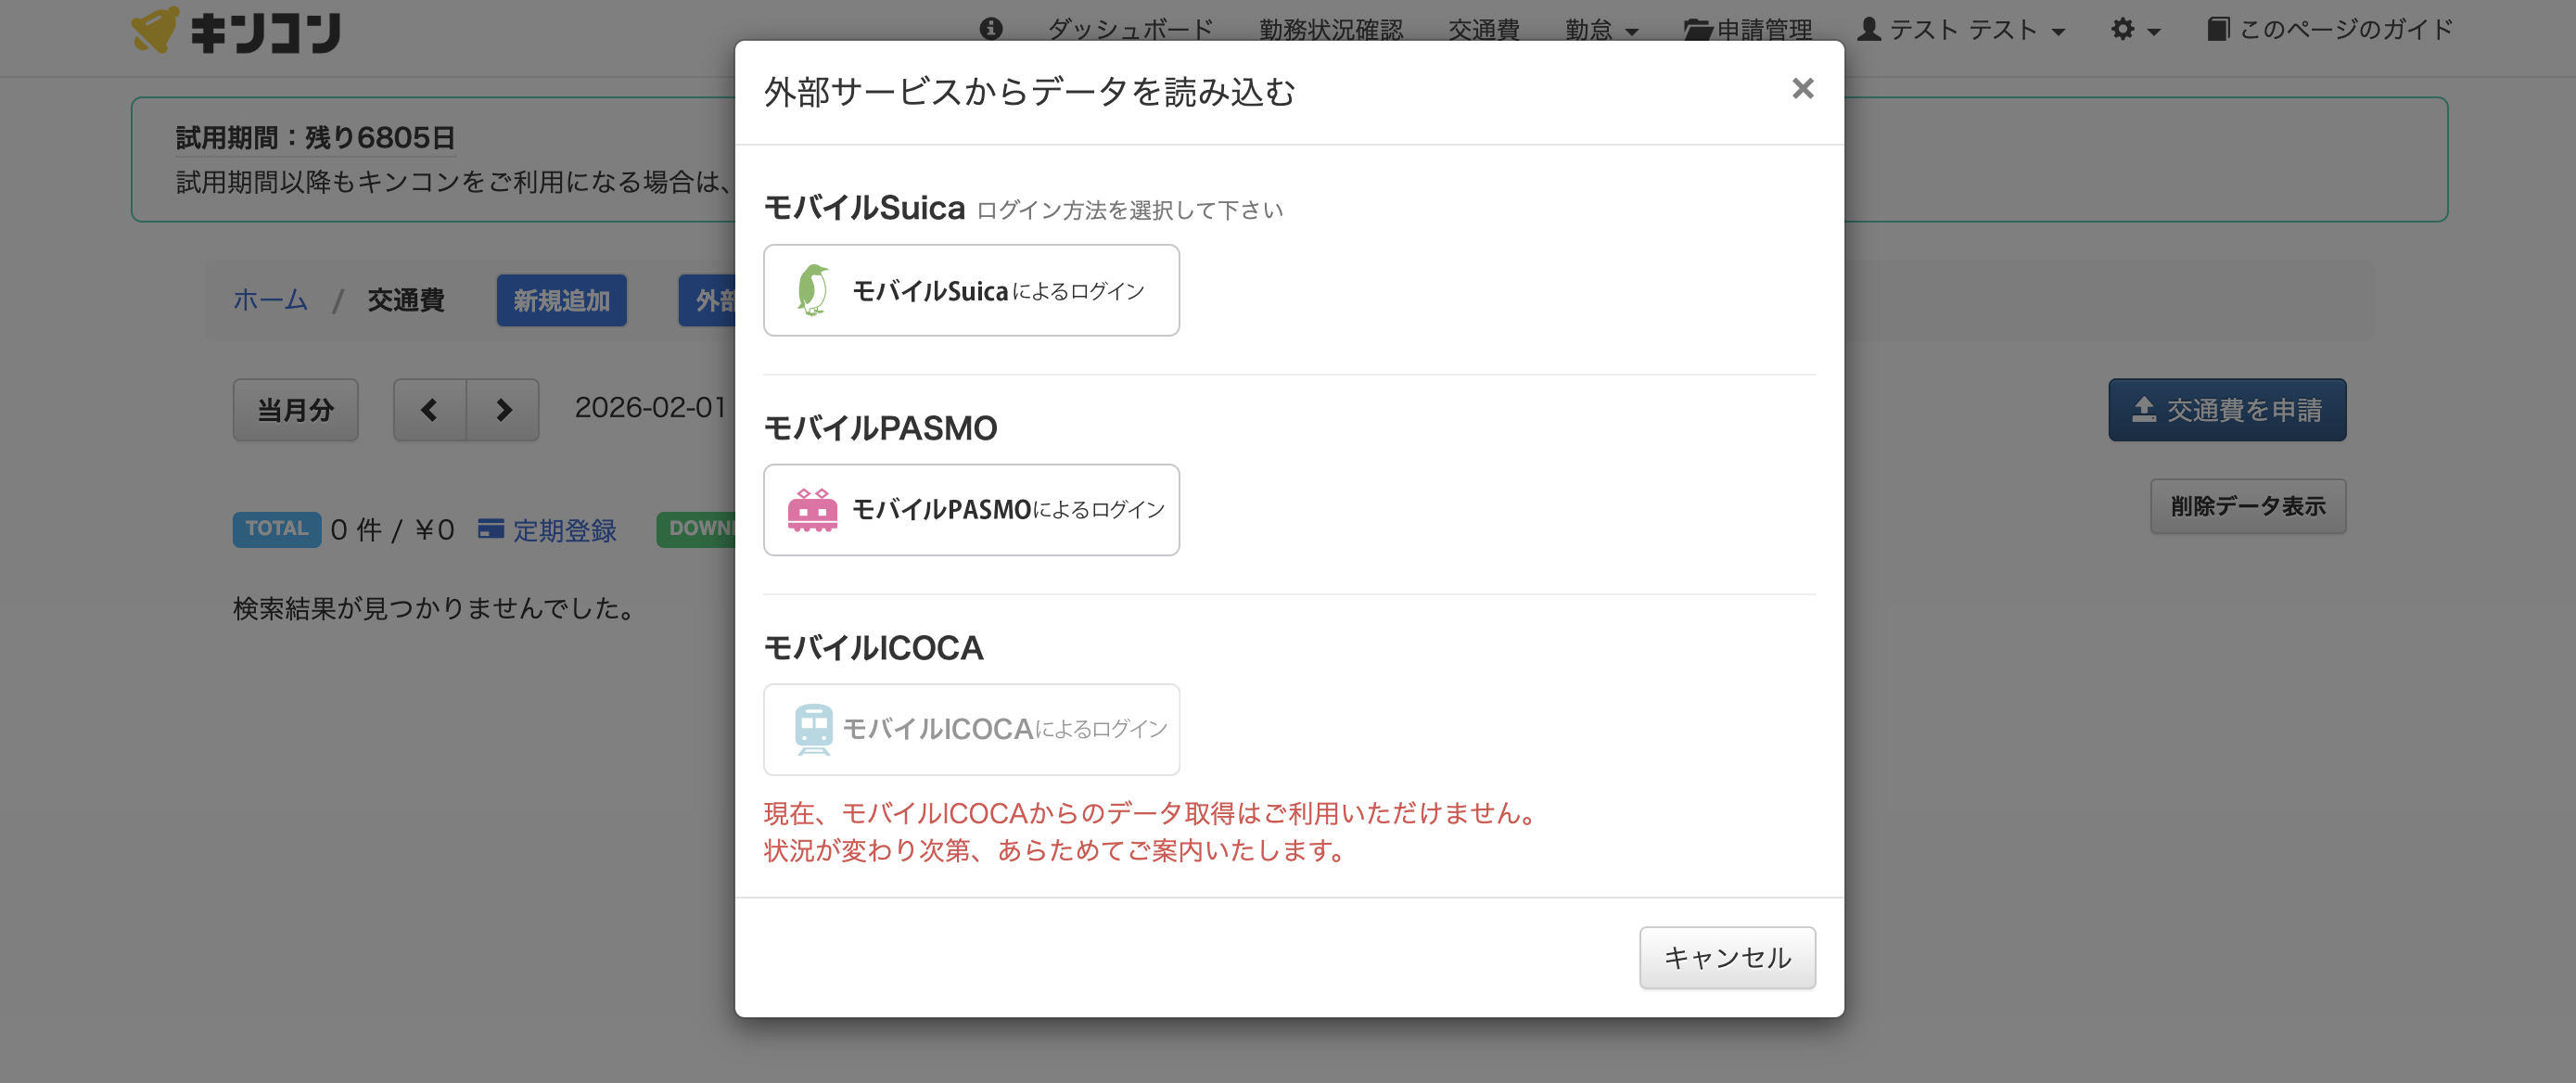
Task: Open 勤務状況確認 in the navbar
Action: tap(1331, 29)
